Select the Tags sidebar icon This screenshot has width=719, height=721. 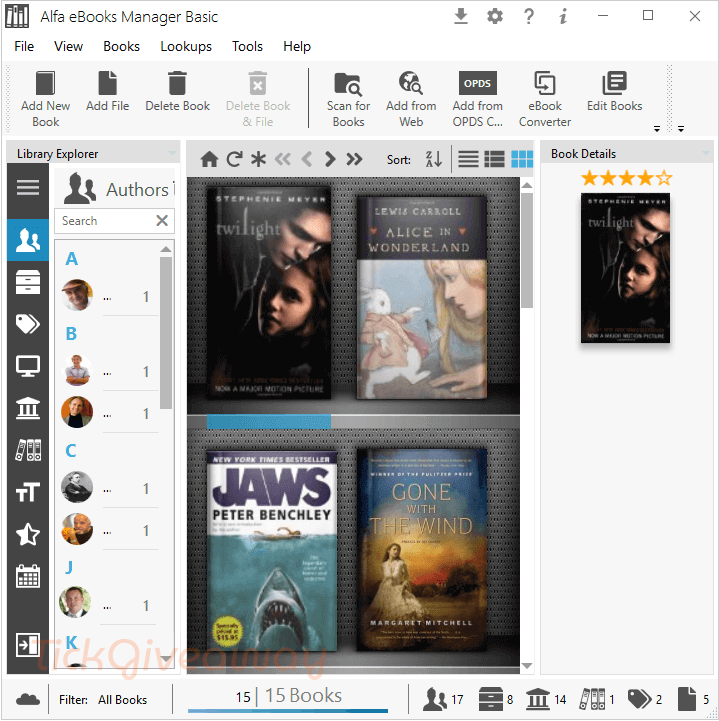click(28, 324)
